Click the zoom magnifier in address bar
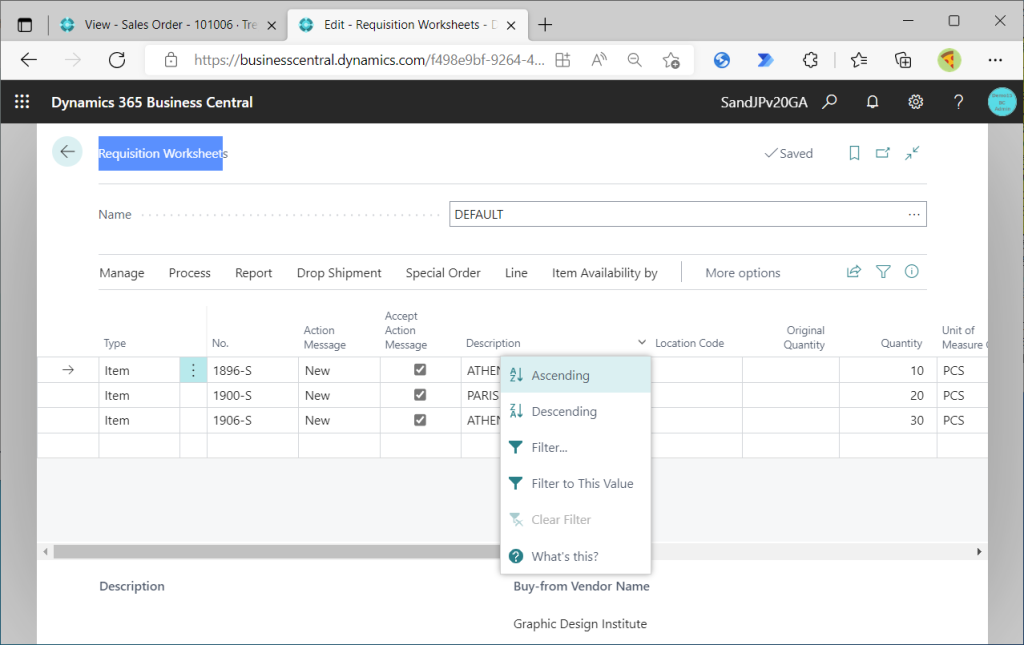Viewport: 1024px width, 645px height. [x=634, y=60]
